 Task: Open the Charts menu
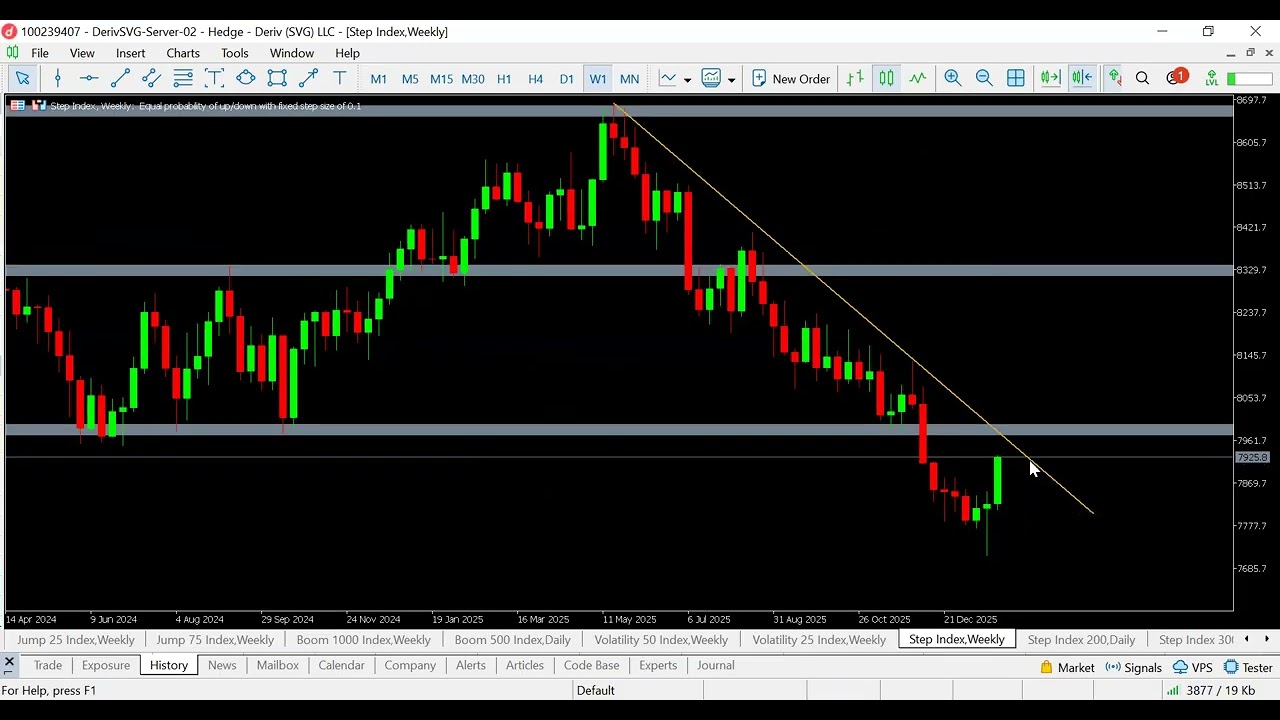point(183,53)
